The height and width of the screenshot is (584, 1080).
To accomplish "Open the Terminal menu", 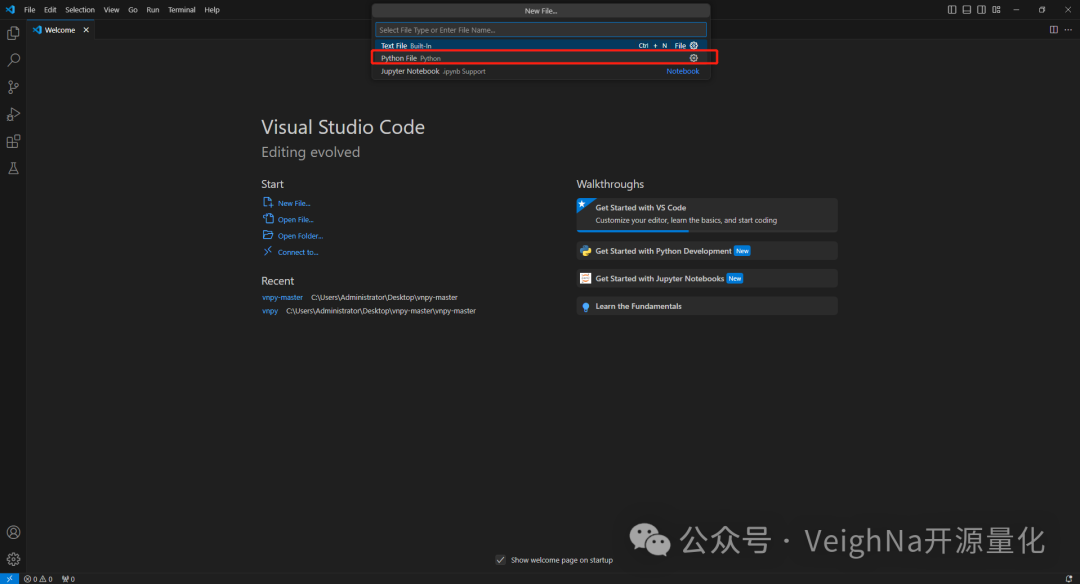I will (x=181, y=9).
